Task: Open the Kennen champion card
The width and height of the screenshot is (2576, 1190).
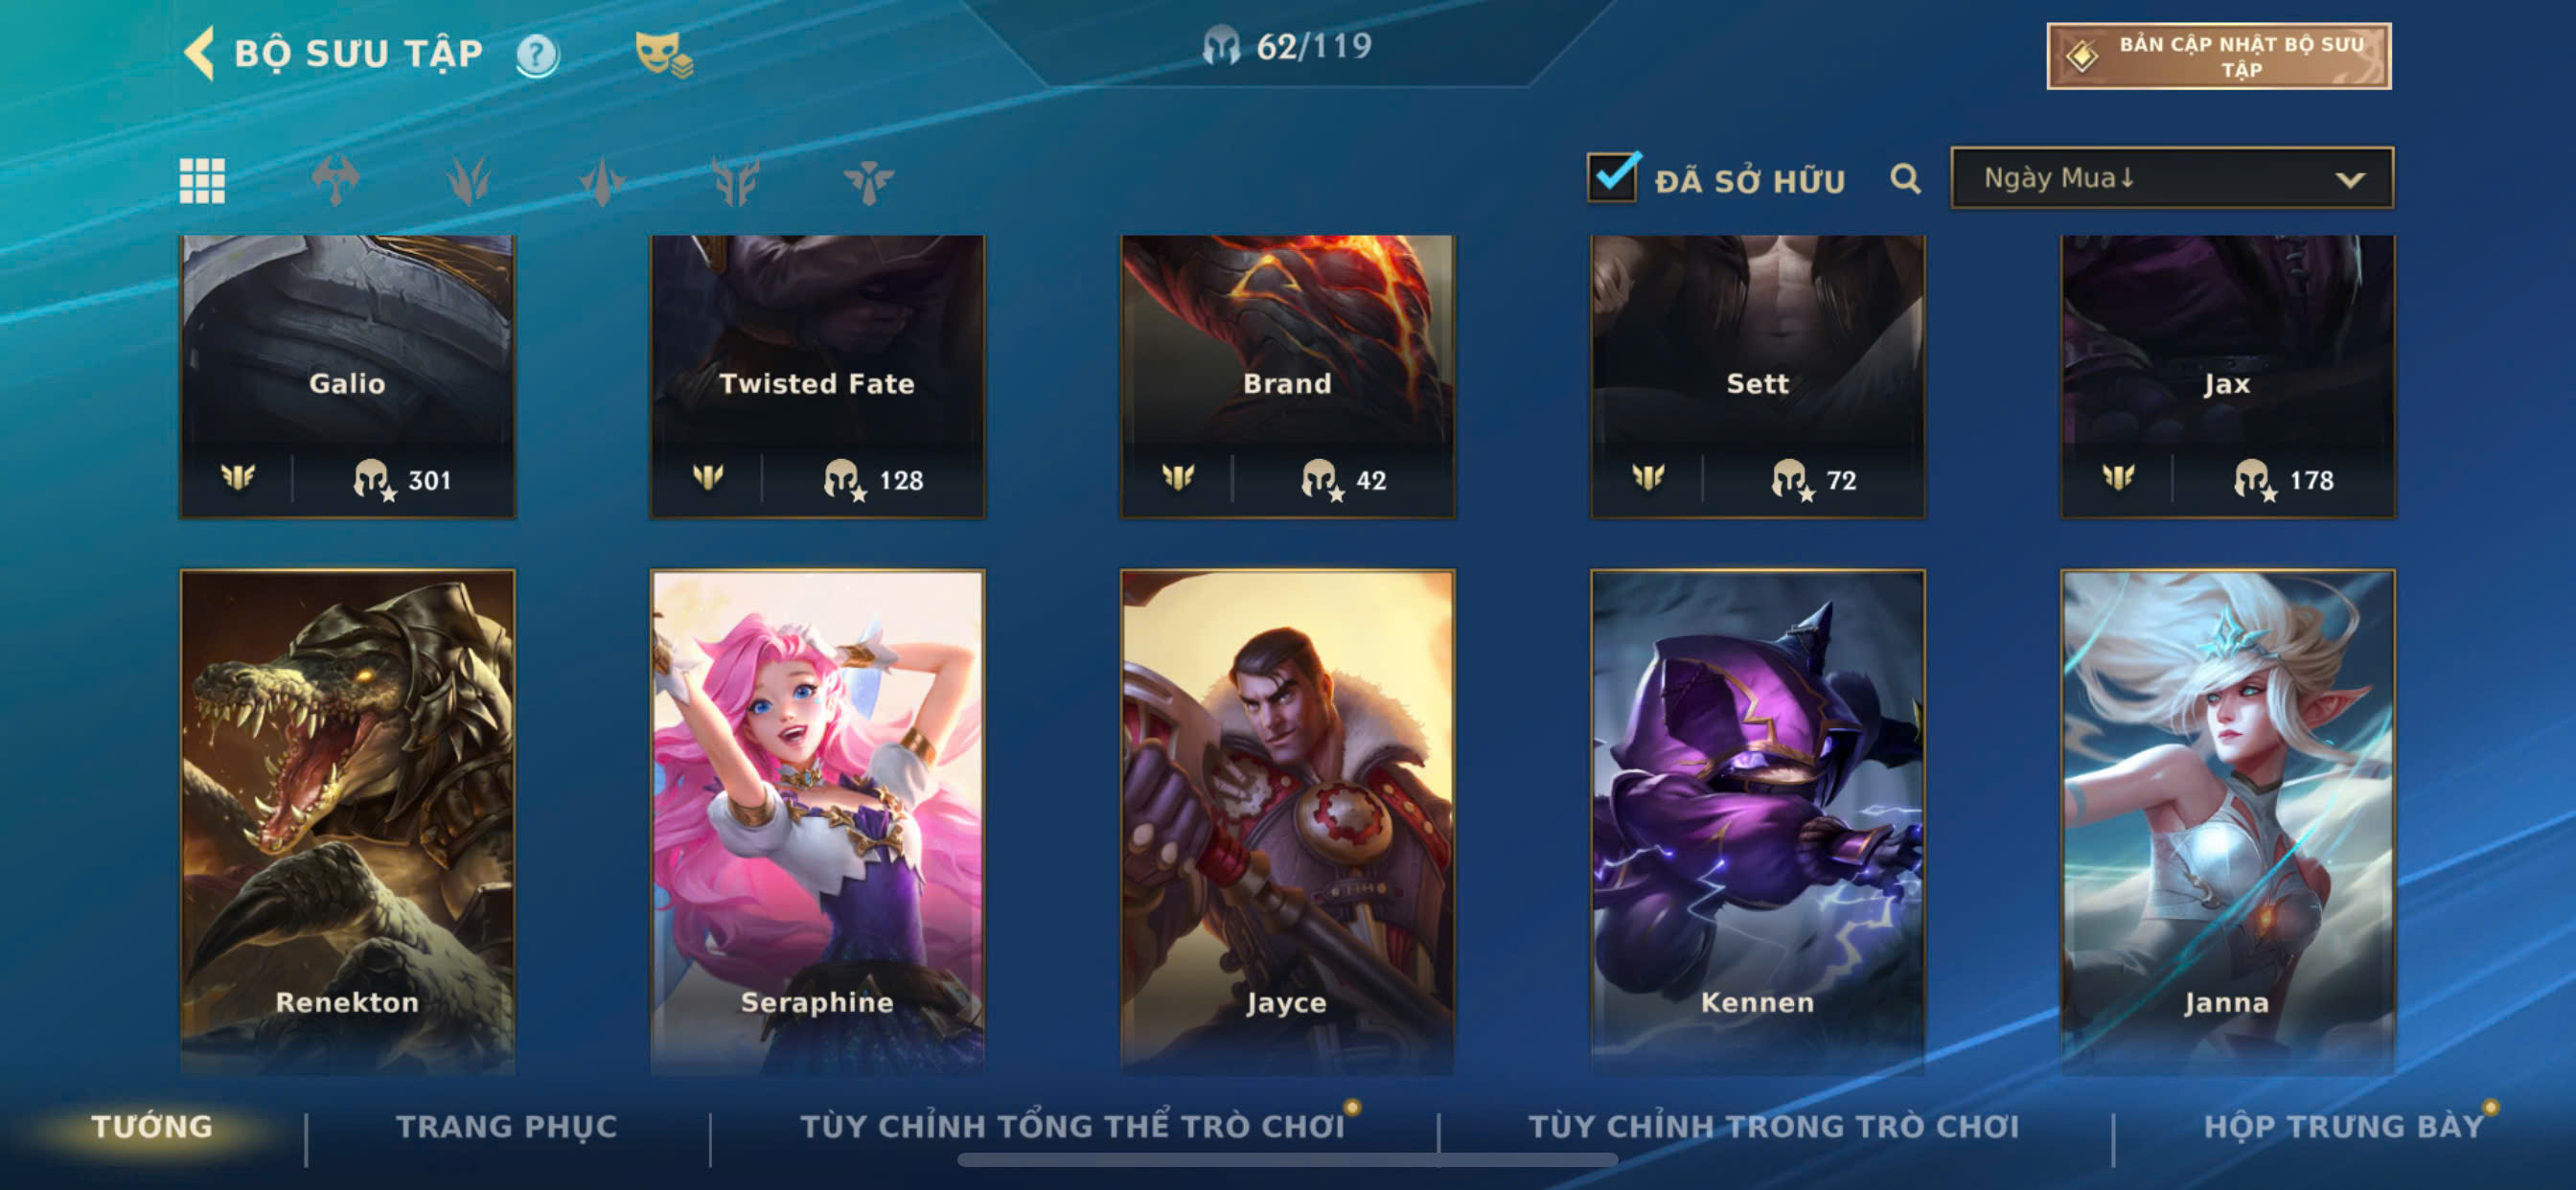Action: point(1757,822)
